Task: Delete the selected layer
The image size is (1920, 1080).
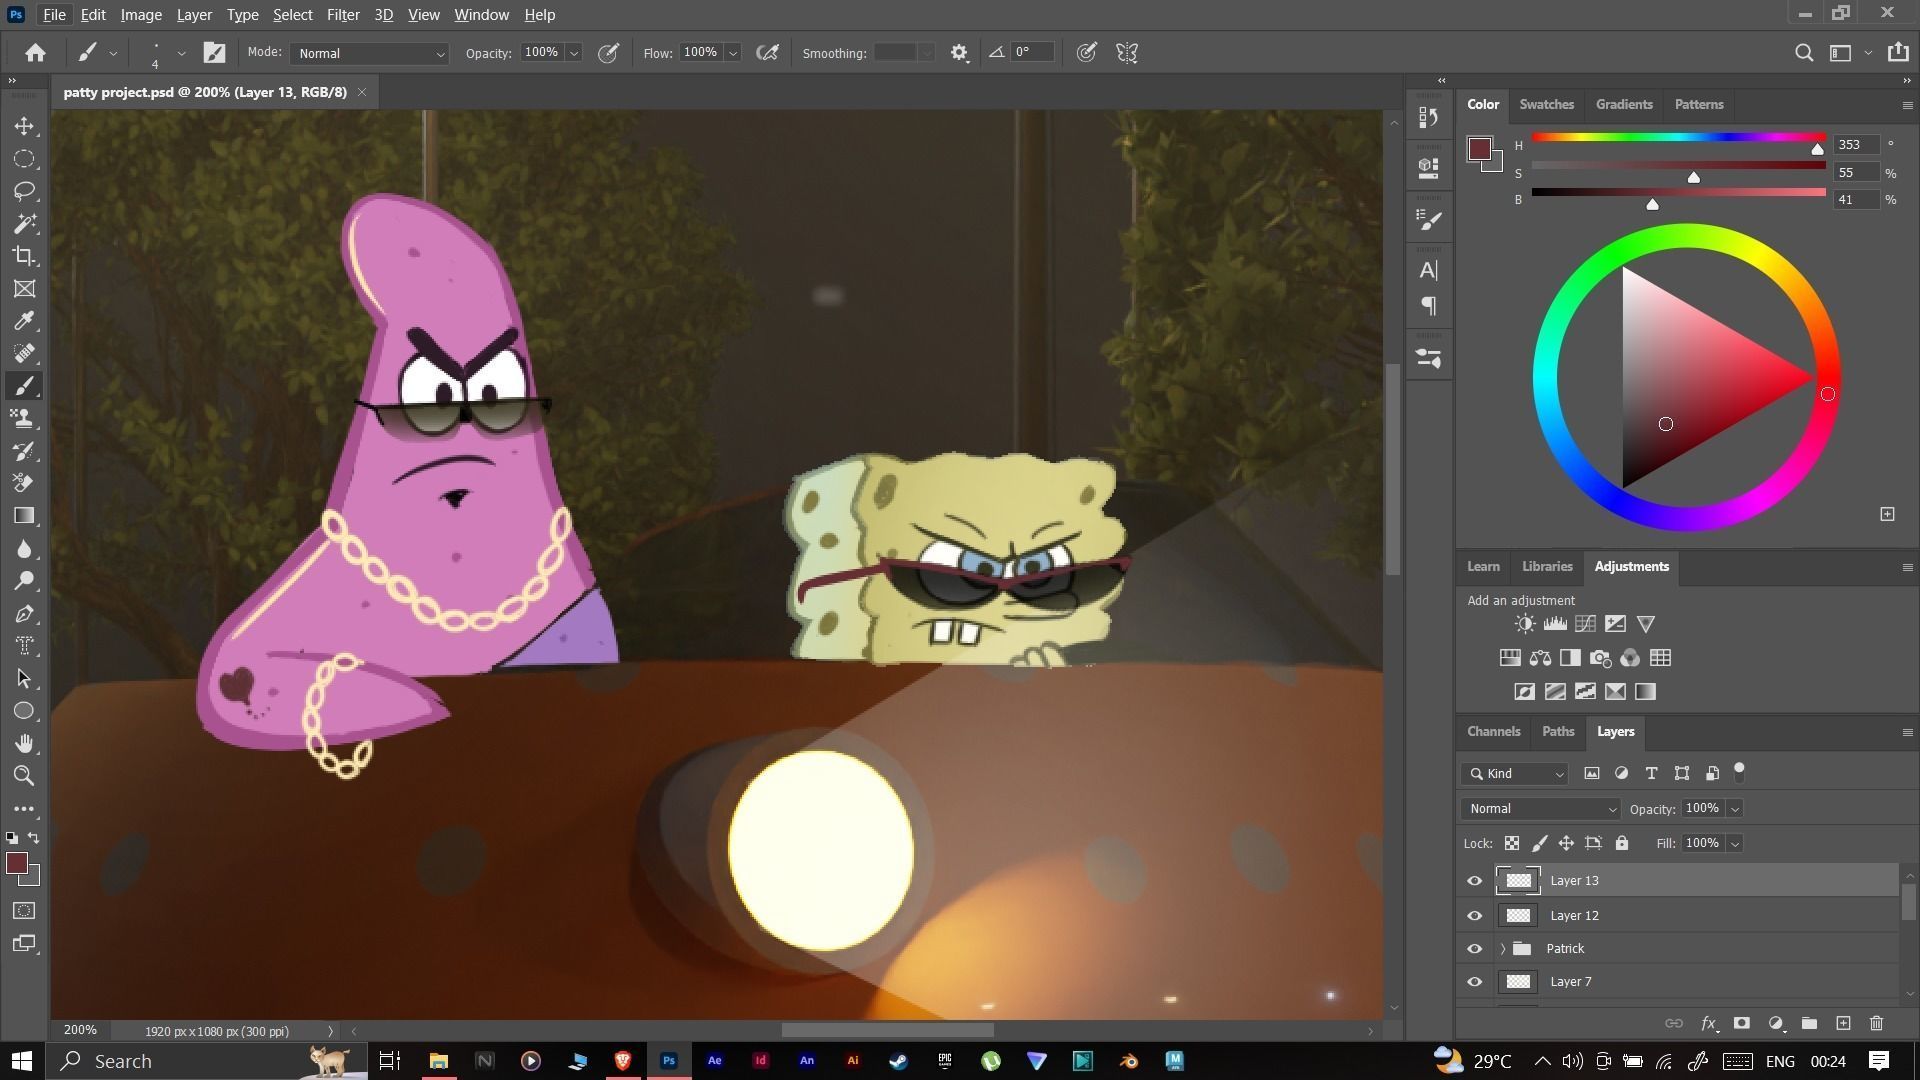Action: point(1876,1023)
